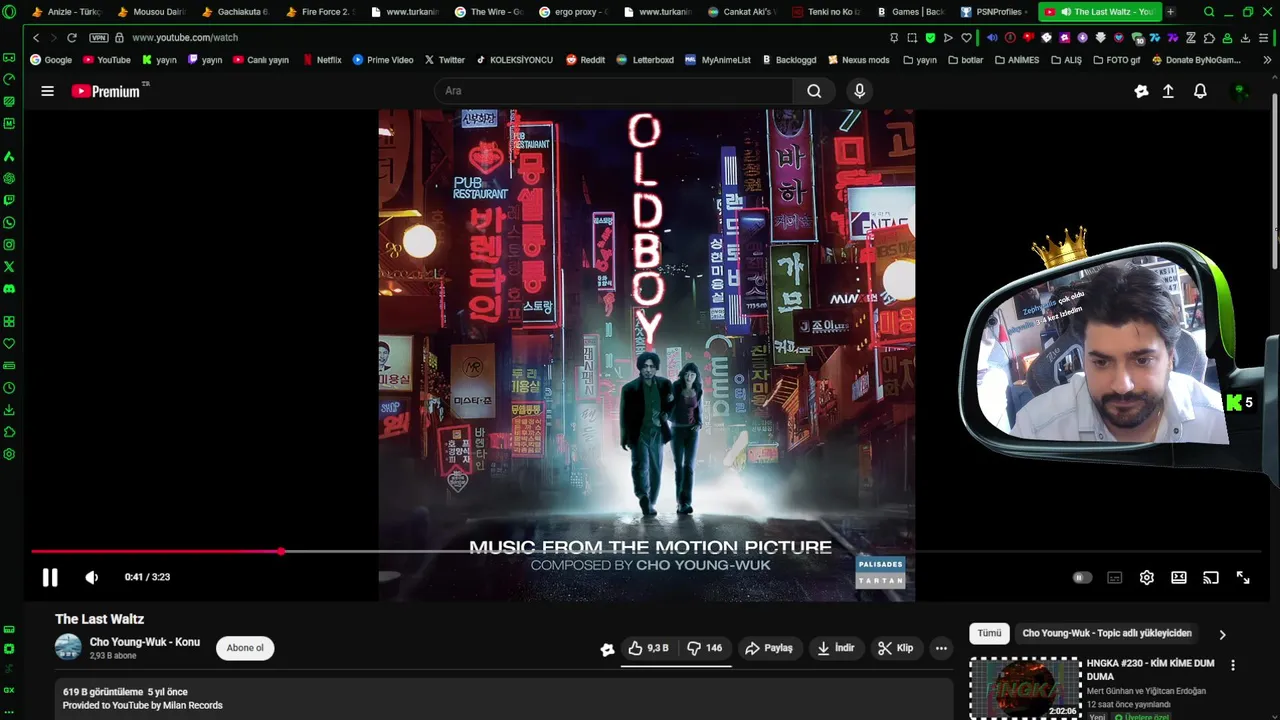Open more actions three-dot menu under video
The height and width of the screenshot is (720, 1280).
coord(941,648)
